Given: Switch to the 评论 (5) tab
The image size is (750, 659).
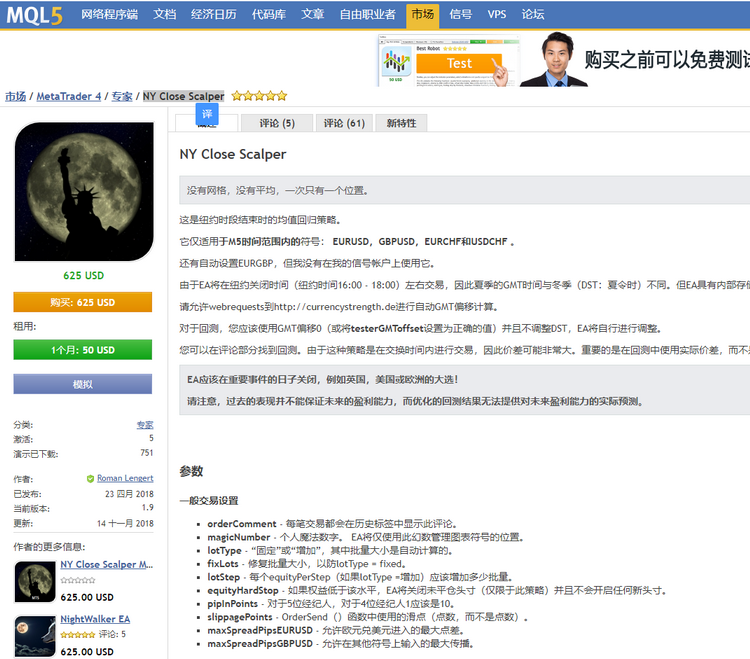Looking at the screenshot, I should [277, 123].
